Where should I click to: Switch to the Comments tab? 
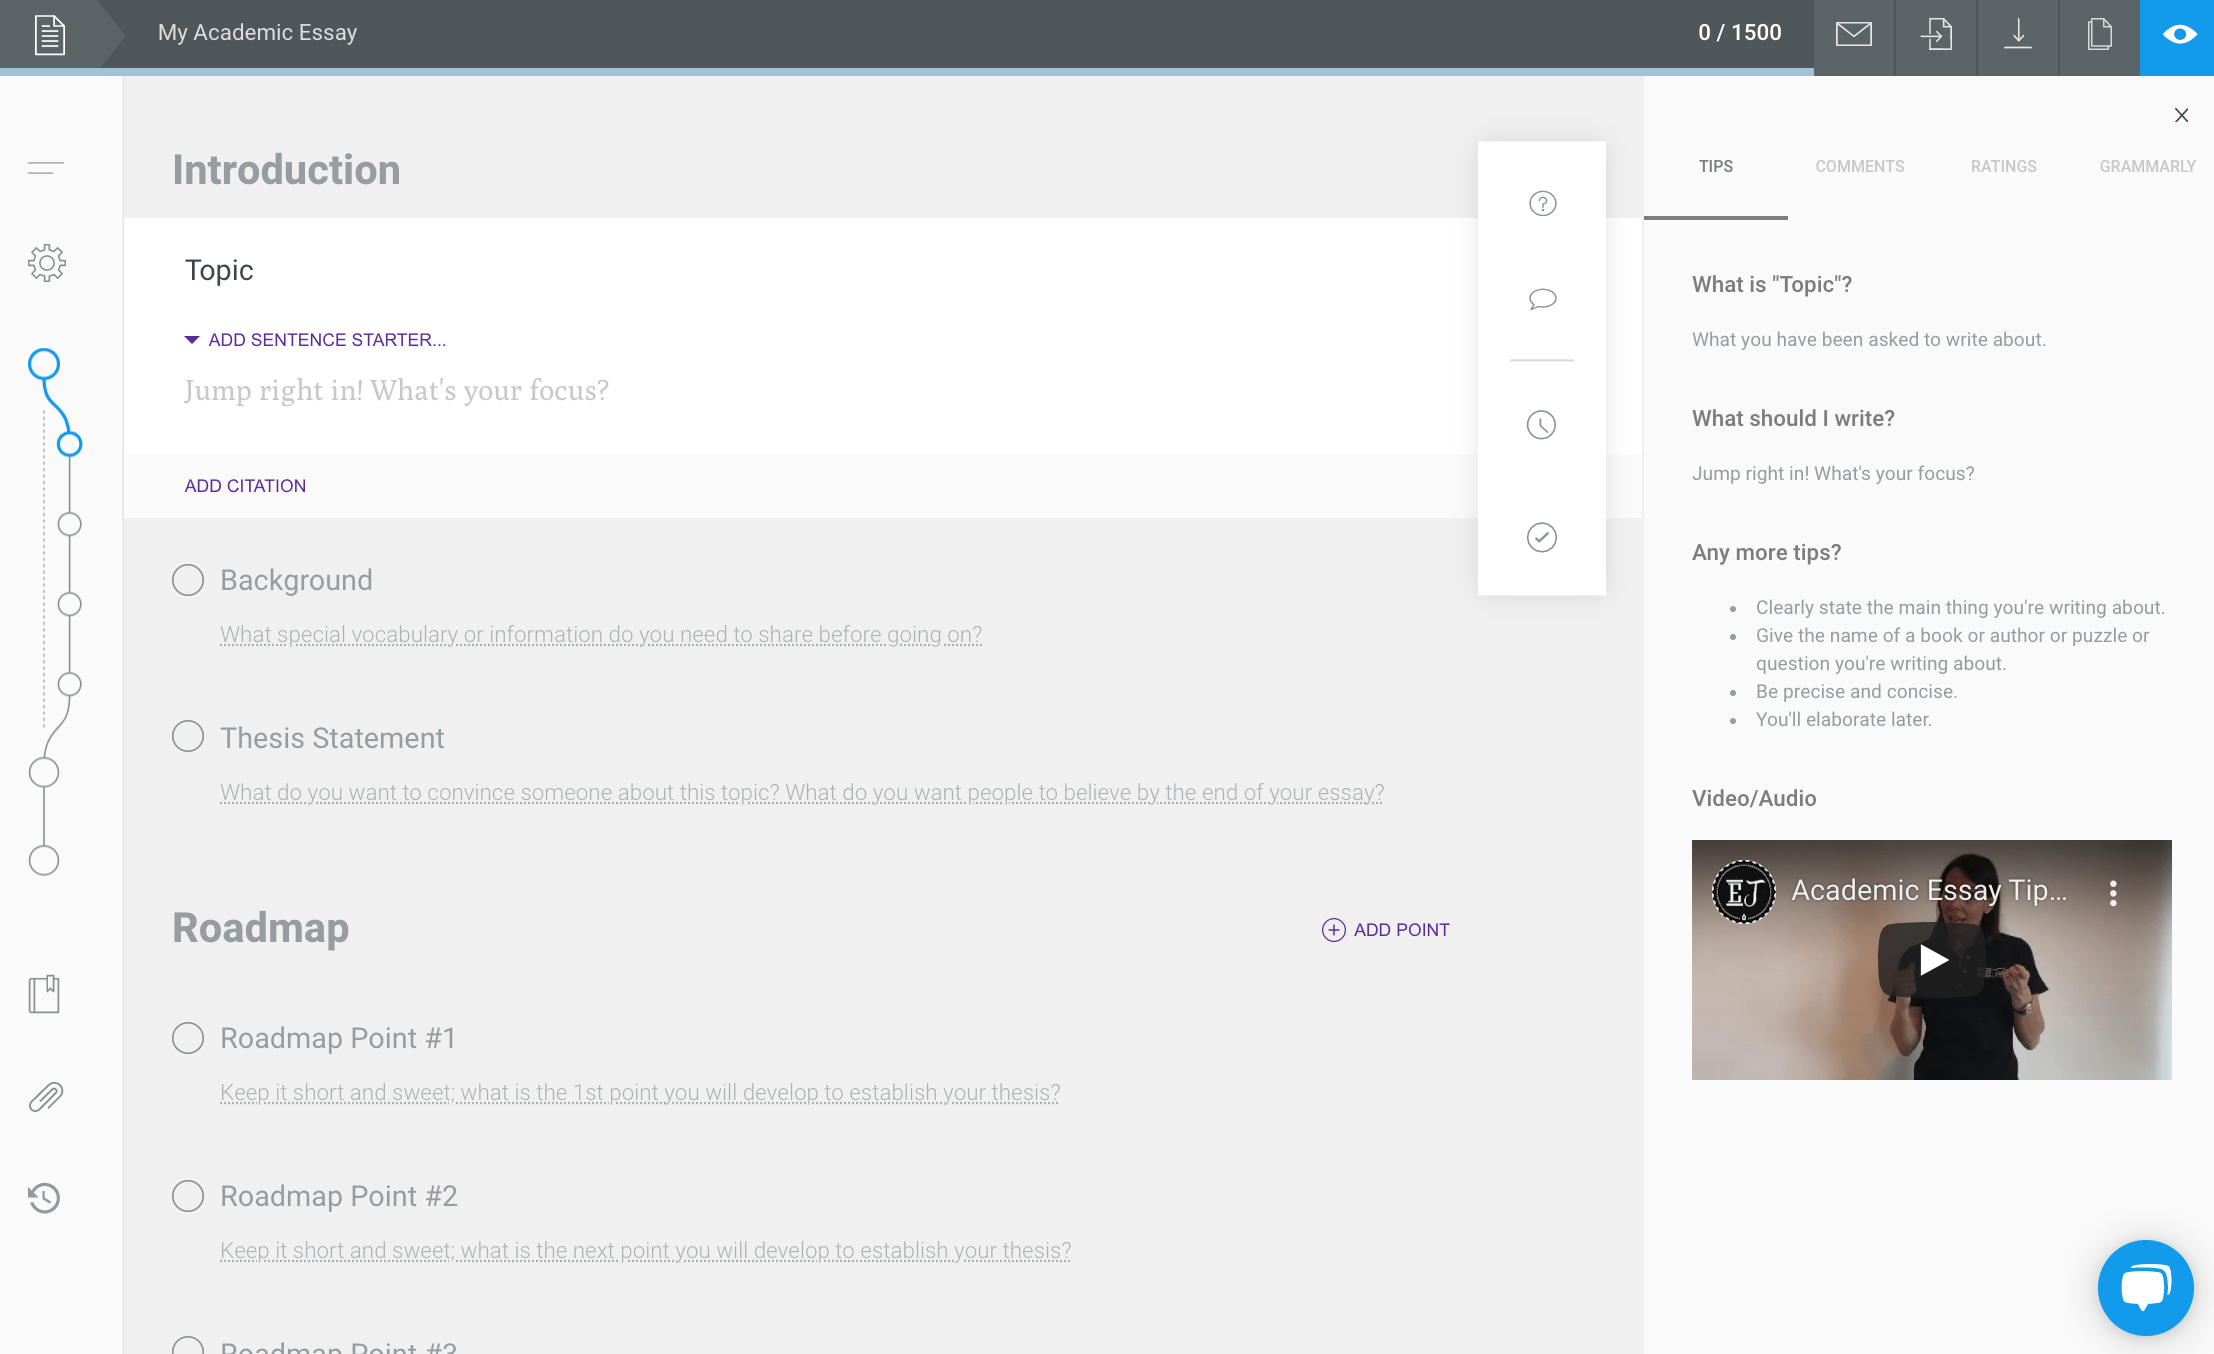1860,166
